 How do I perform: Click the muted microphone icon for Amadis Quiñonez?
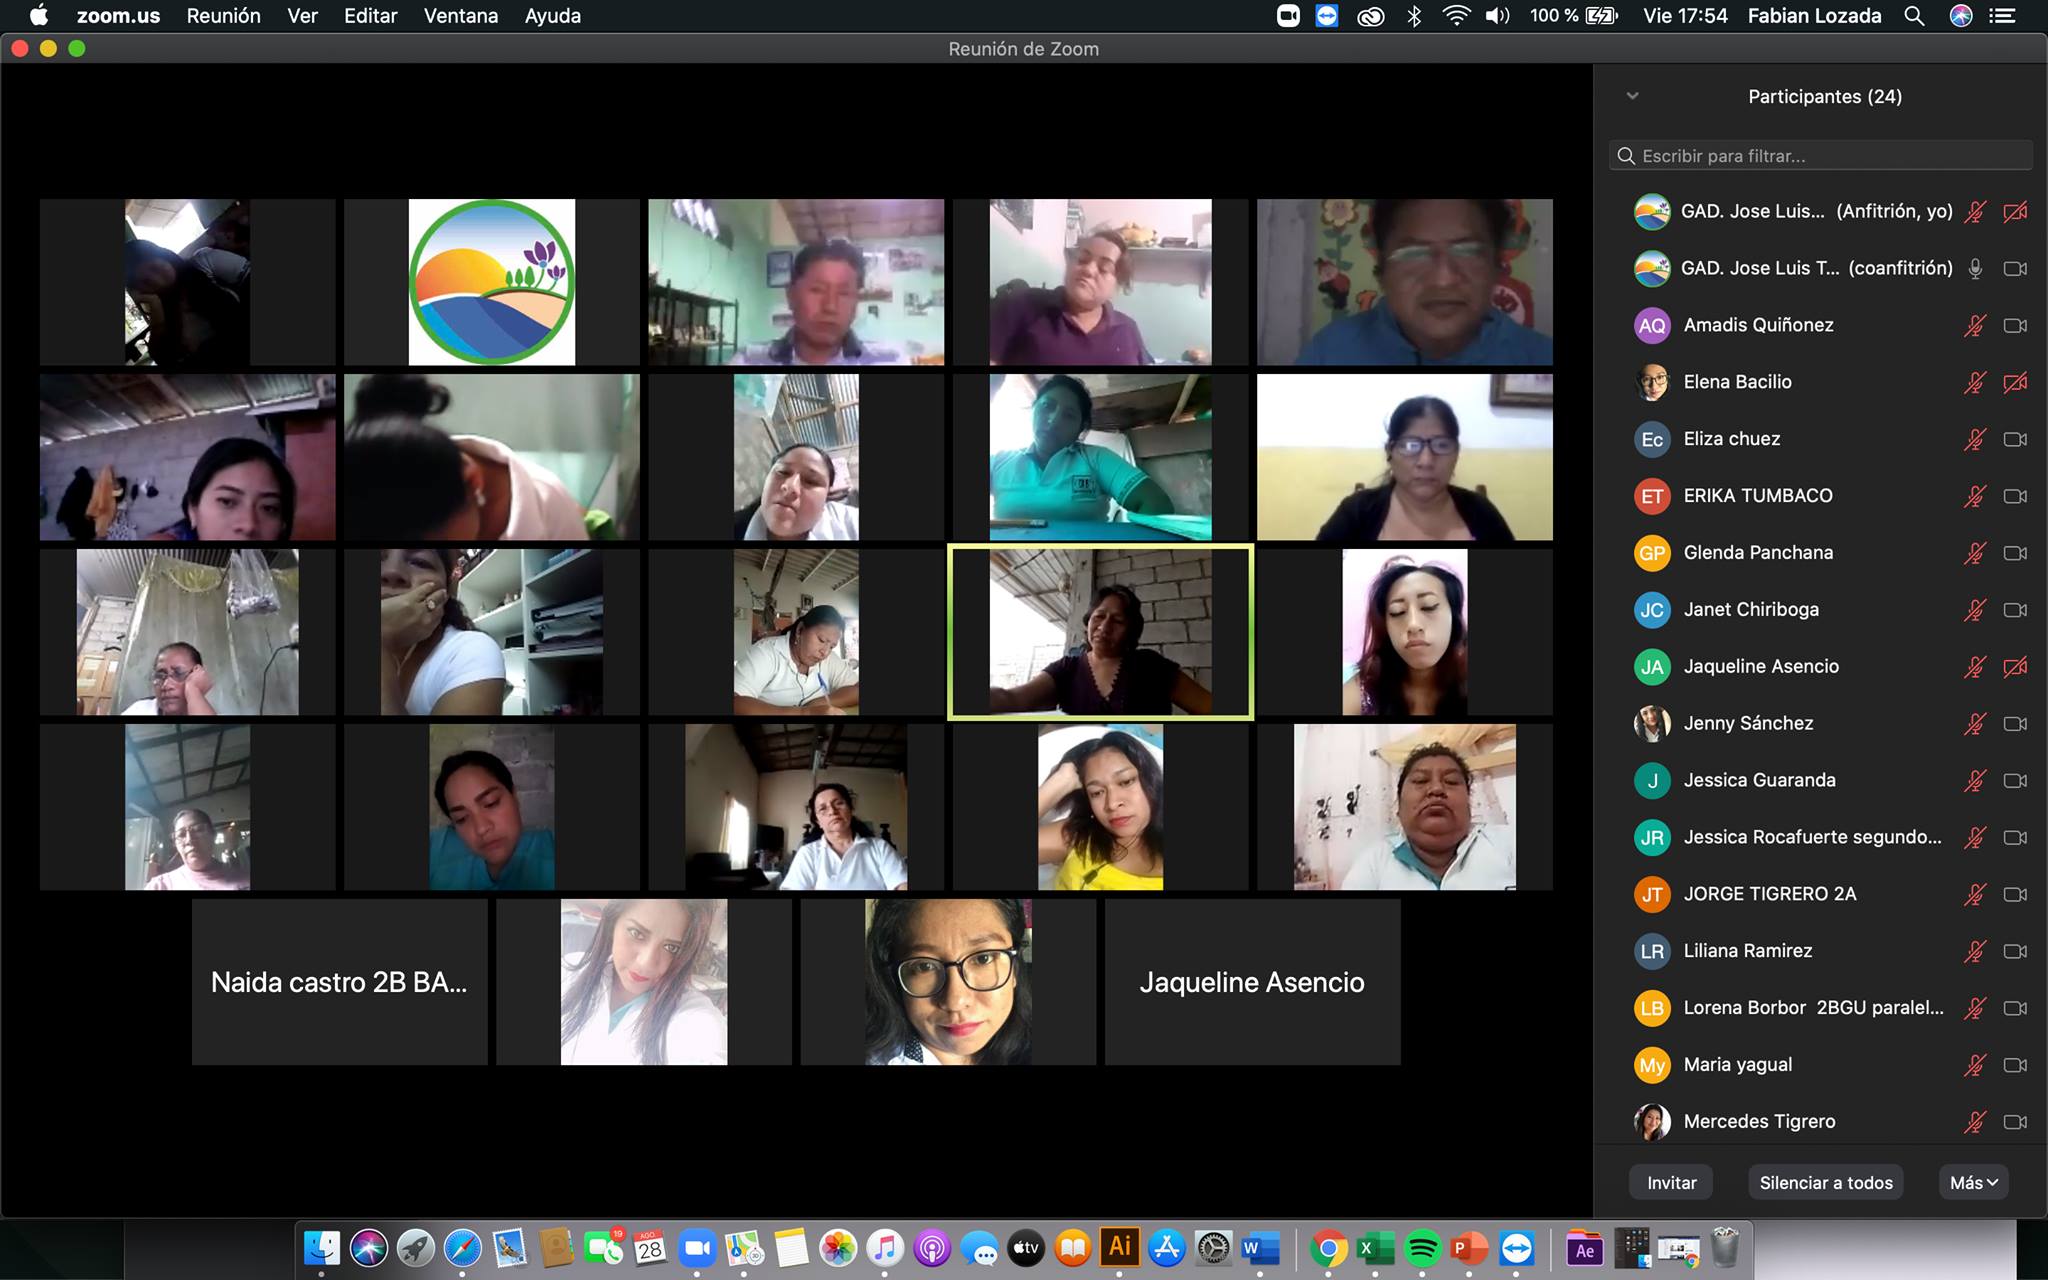pos(1974,325)
